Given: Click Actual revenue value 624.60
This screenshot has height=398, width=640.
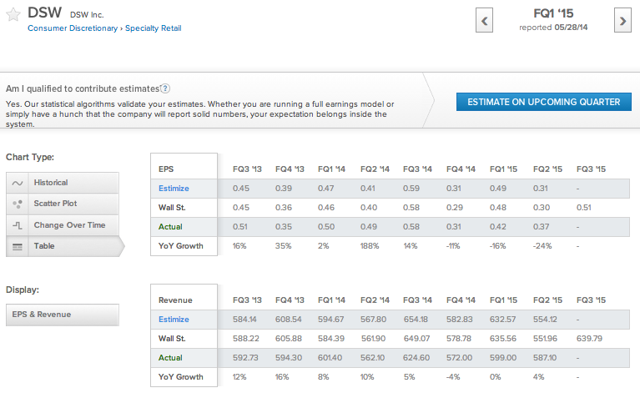Looking at the screenshot, I should pyautogui.click(x=416, y=358).
